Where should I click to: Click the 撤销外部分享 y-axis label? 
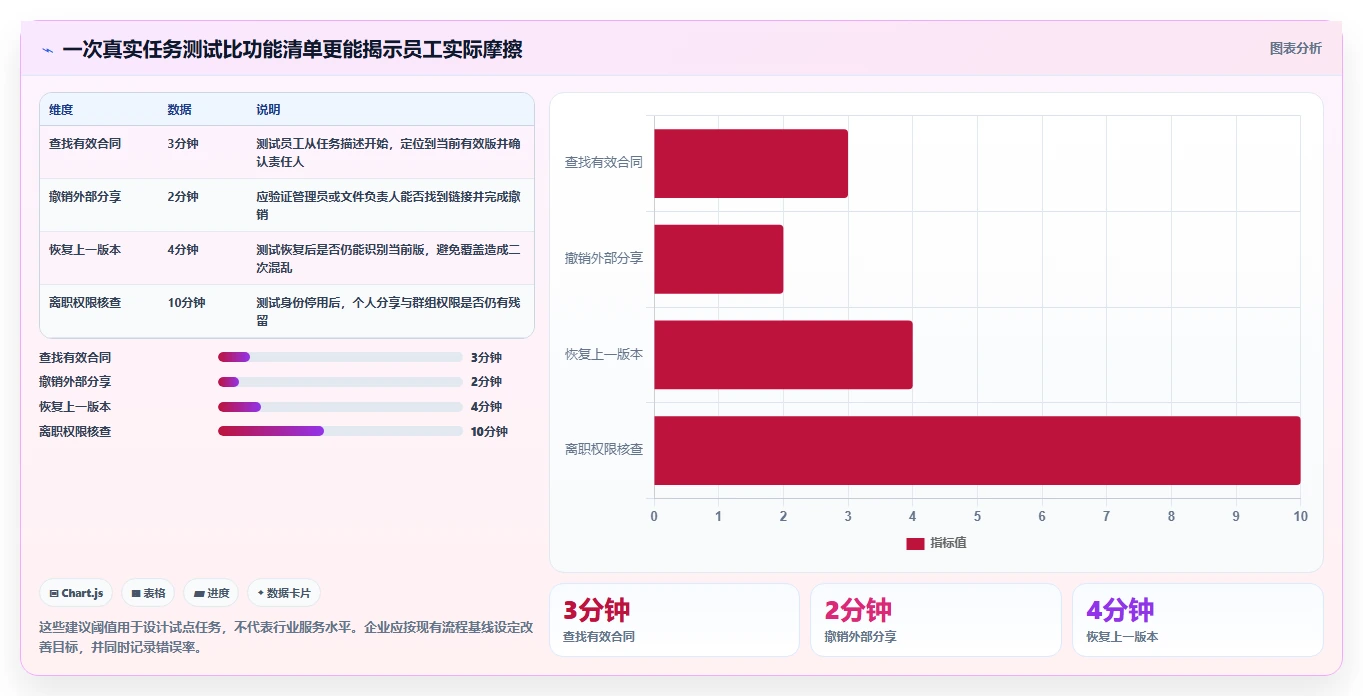pyautogui.click(x=604, y=258)
